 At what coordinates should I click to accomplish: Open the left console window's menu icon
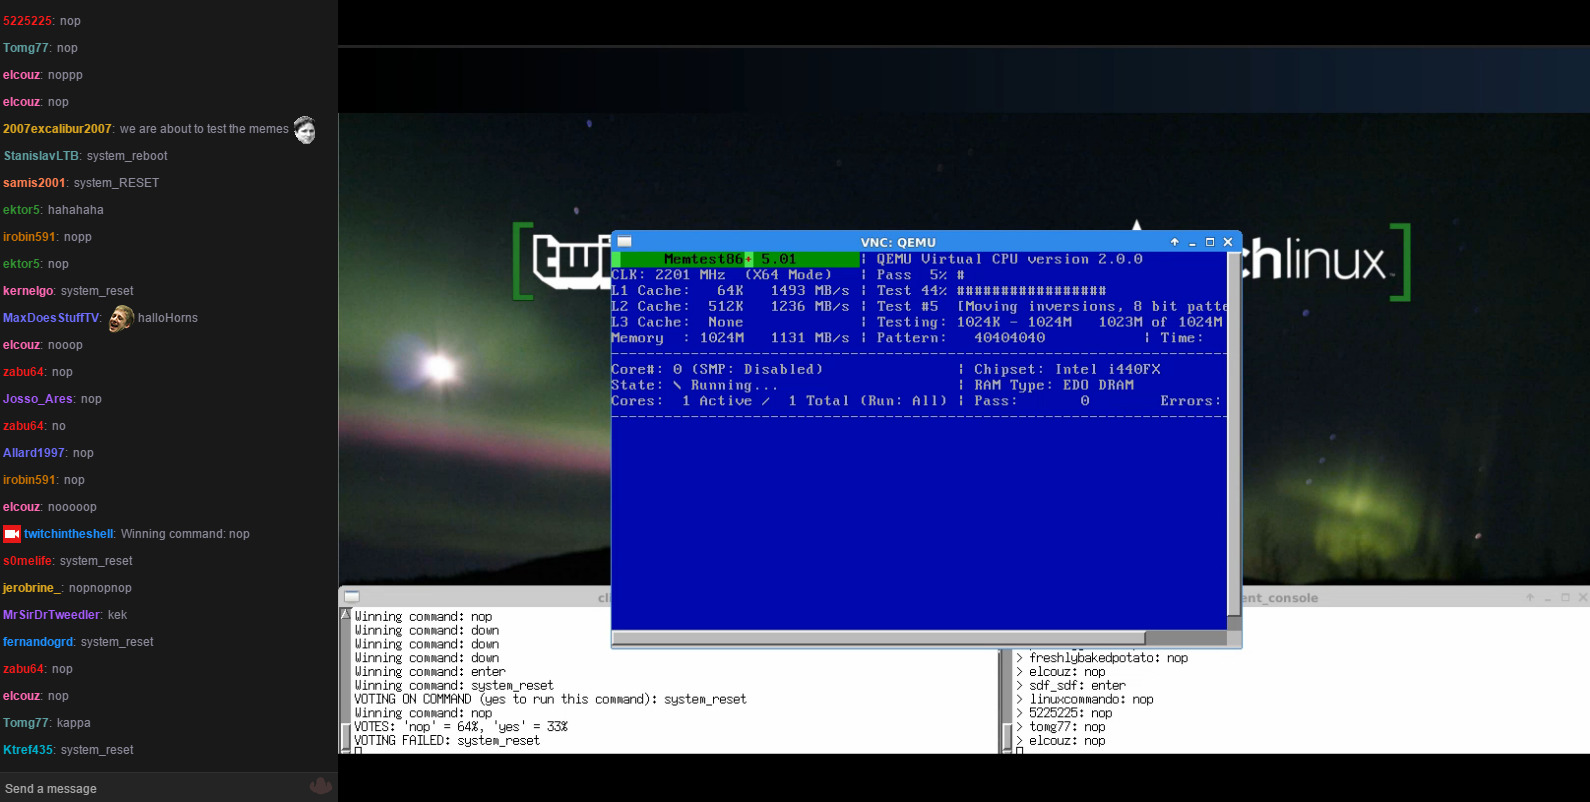coord(352,597)
